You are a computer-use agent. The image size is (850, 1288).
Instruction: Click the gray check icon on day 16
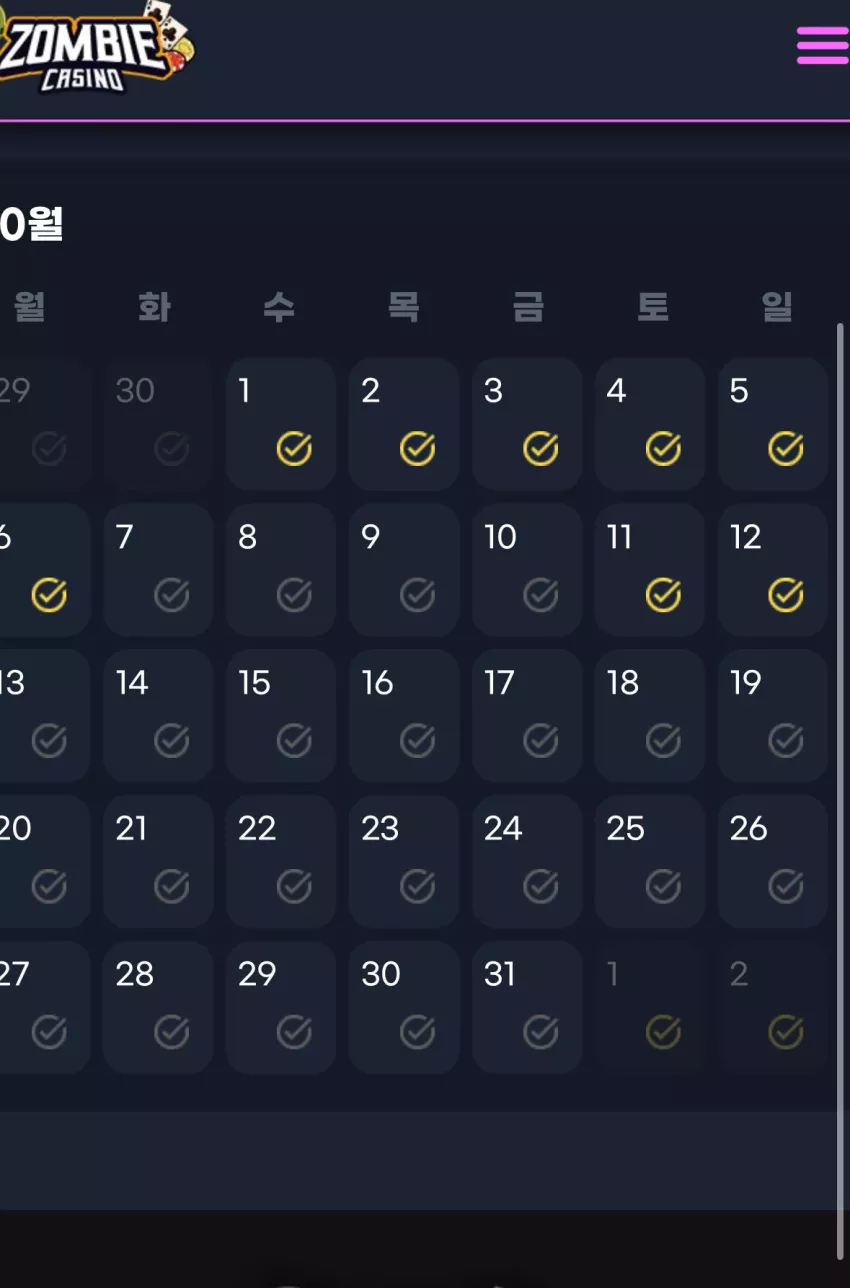click(417, 741)
